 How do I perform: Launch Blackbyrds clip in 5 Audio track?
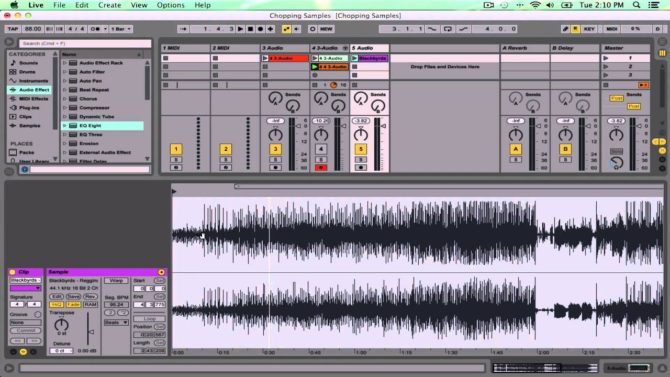click(x=355, y=58)
